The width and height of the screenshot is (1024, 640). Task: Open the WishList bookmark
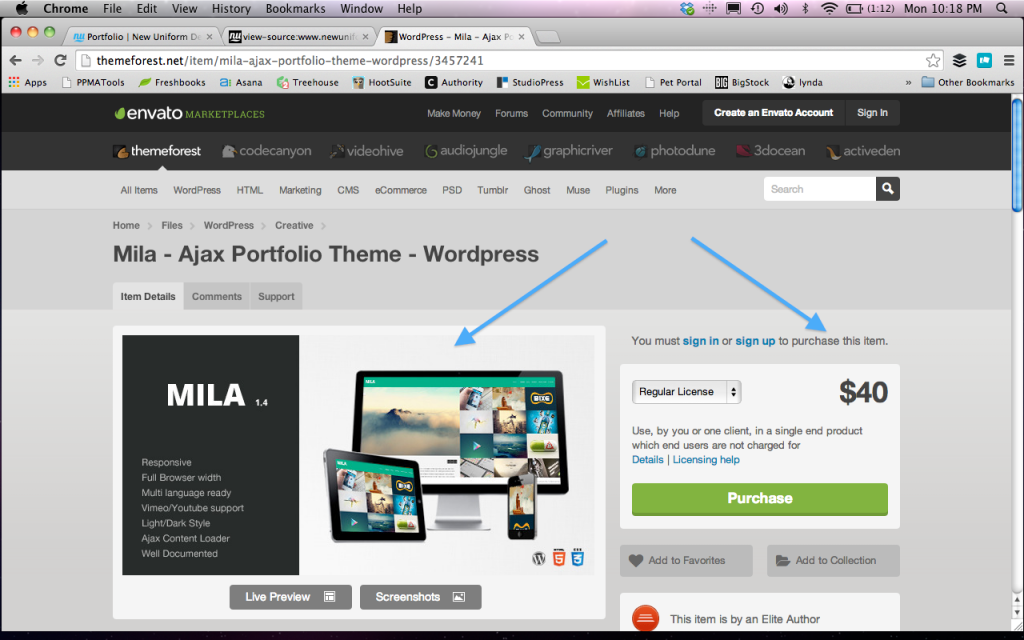[603, 82]
